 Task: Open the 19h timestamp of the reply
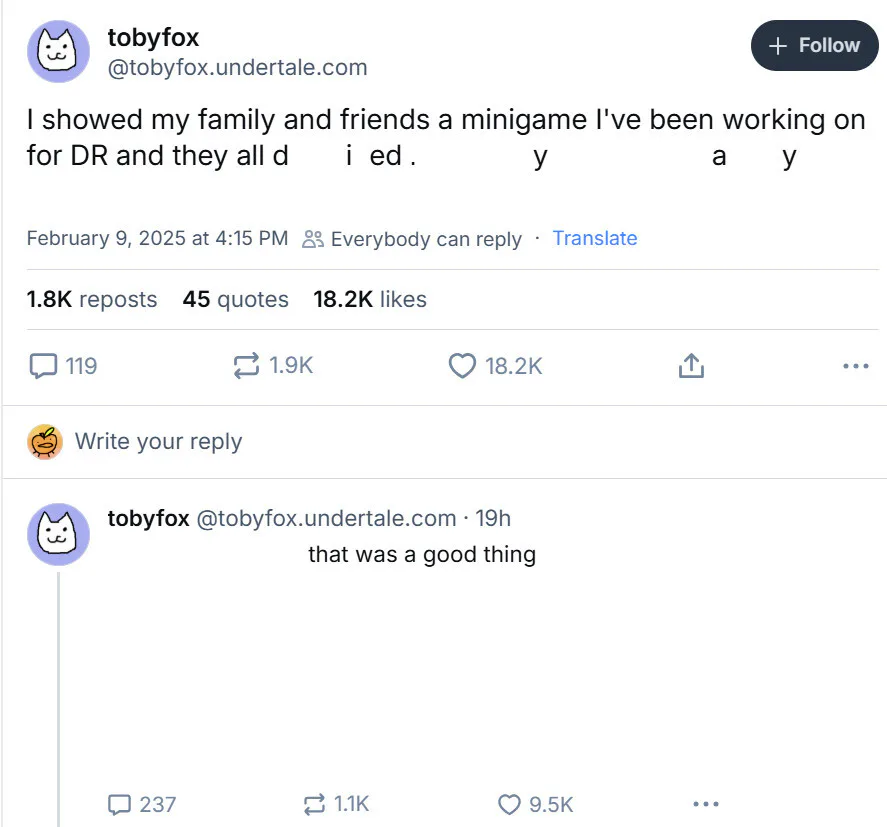click(493, 518)
